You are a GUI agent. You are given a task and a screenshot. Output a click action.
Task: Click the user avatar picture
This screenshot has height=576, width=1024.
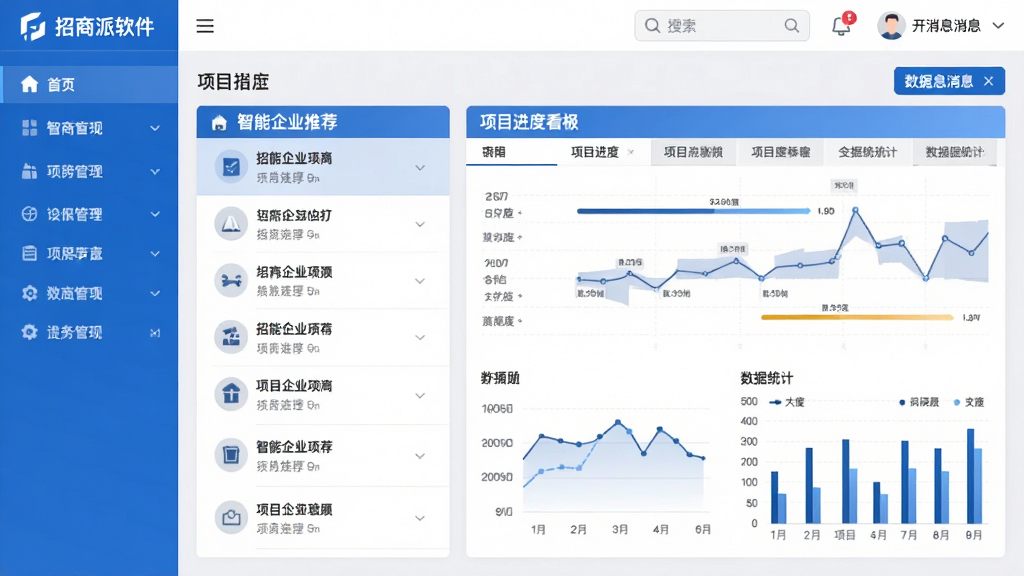[891, 25]
